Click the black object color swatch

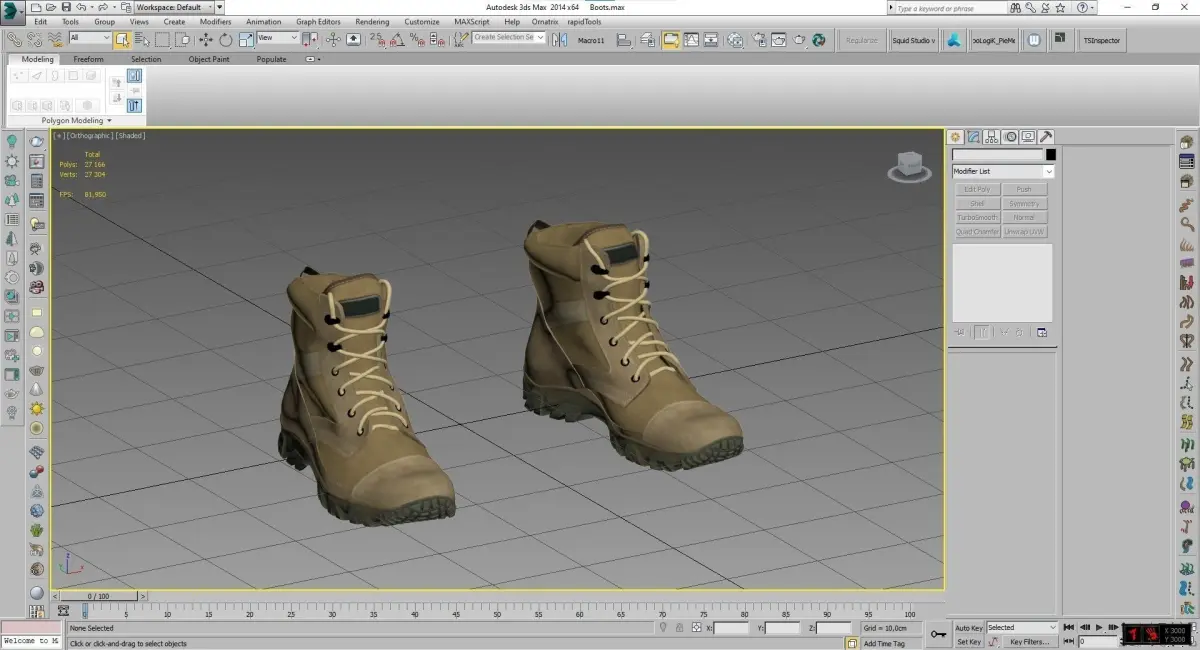click(1050, 155)
